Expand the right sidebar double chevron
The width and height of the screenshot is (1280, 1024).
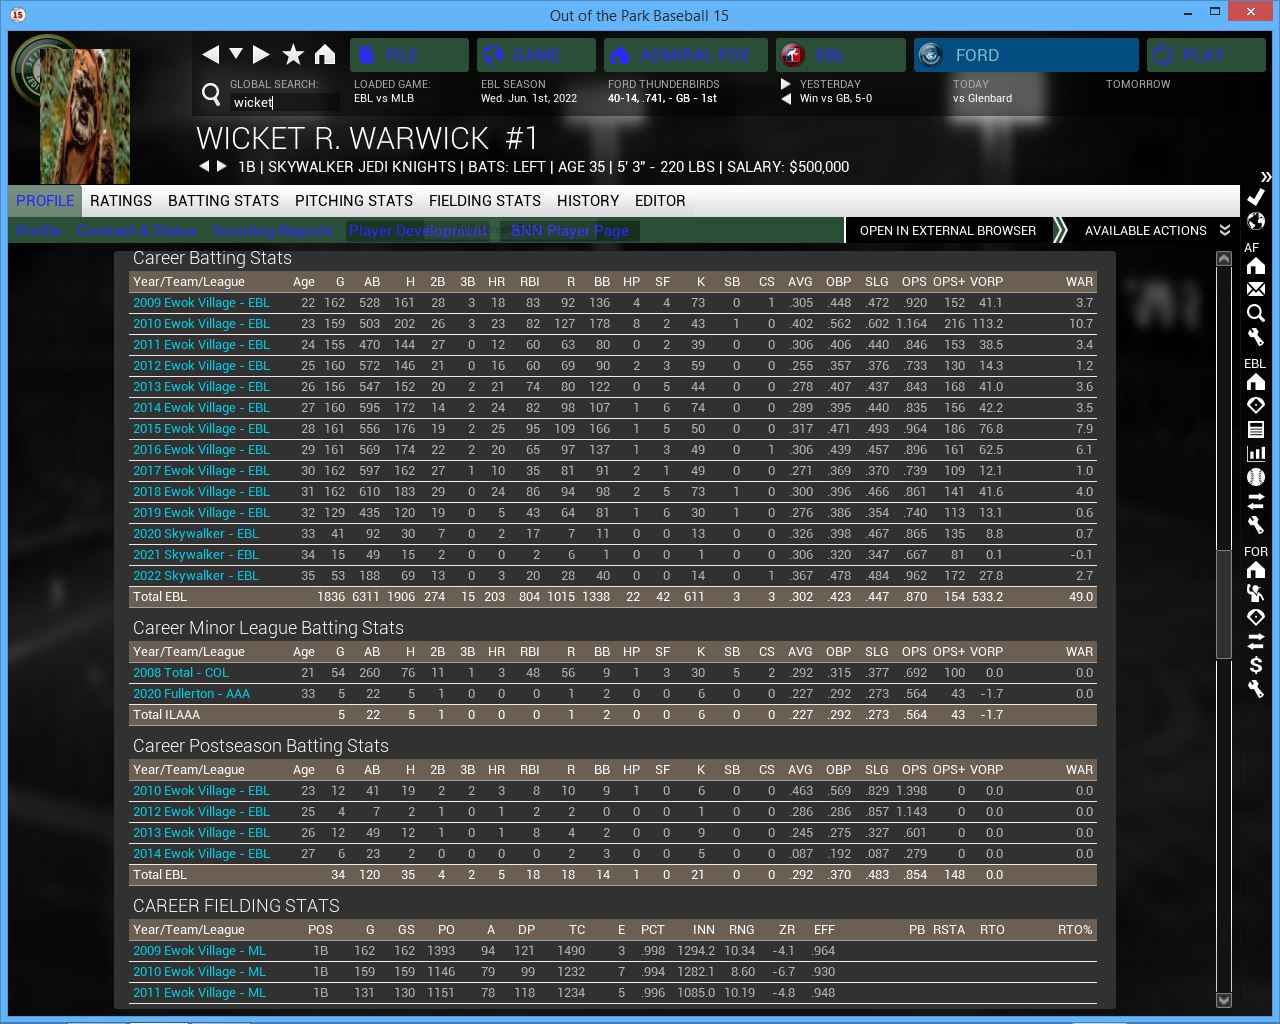1265,177
